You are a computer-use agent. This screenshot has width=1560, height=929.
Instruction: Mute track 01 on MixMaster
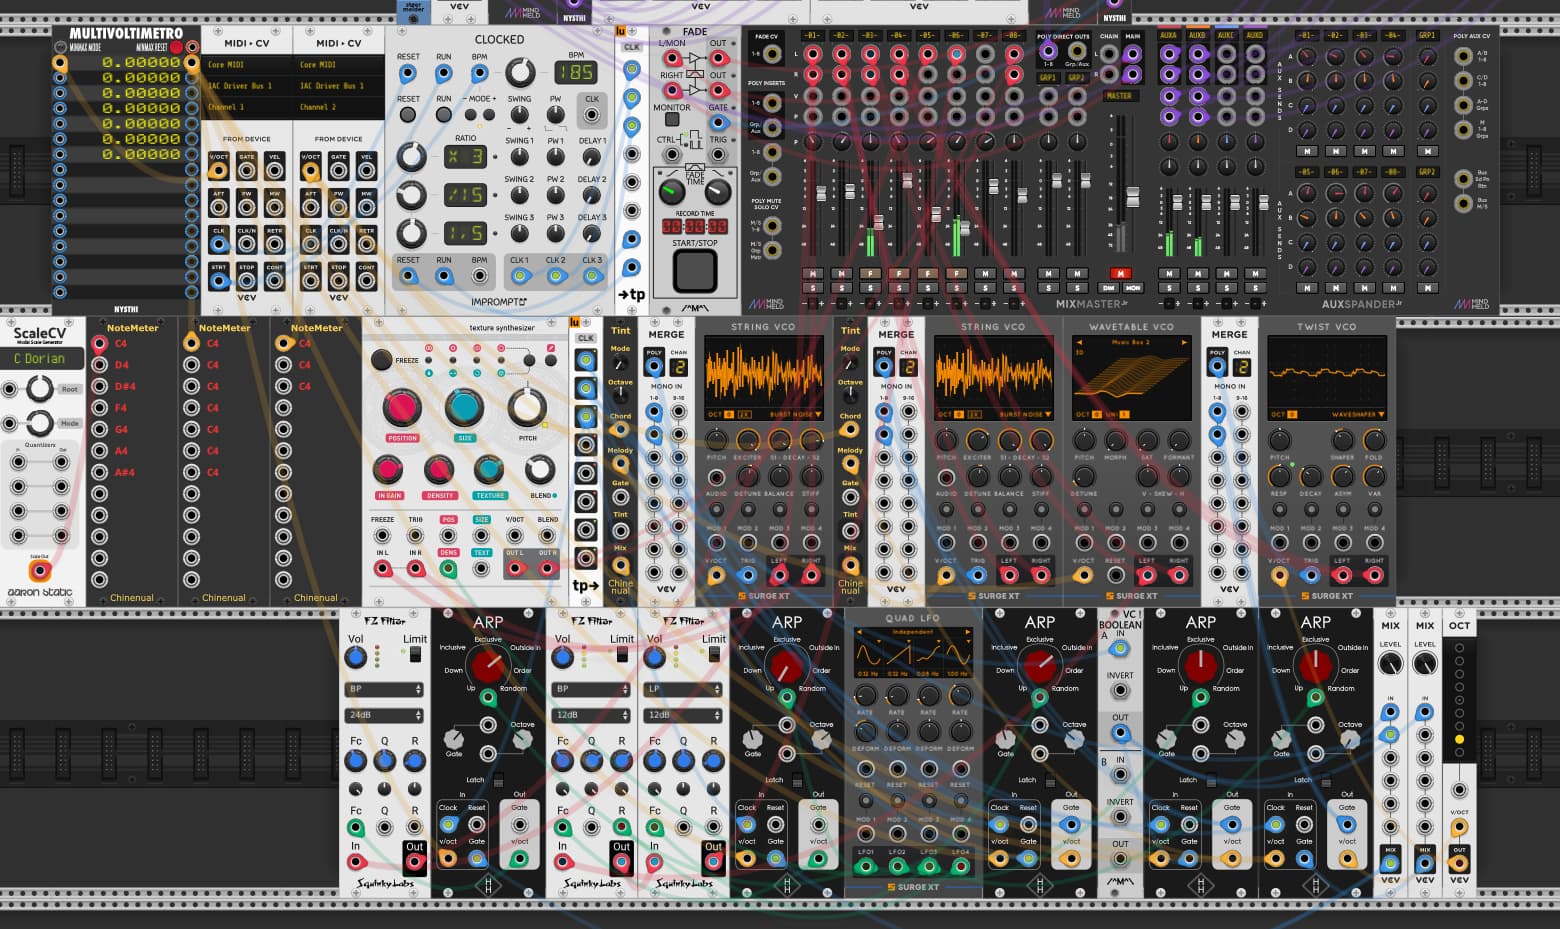813,273
